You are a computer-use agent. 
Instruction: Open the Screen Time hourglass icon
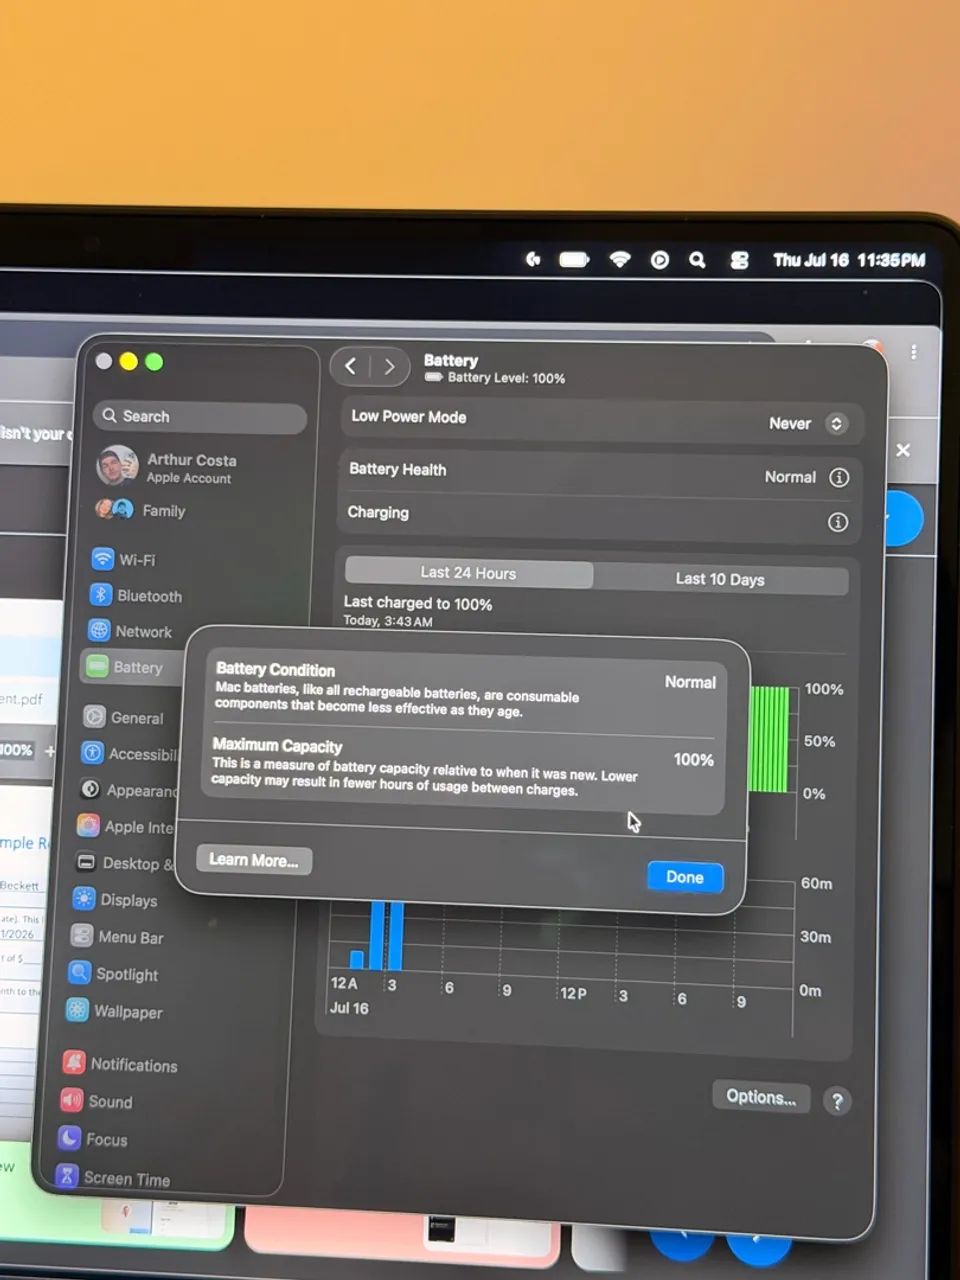point(67,1176)
